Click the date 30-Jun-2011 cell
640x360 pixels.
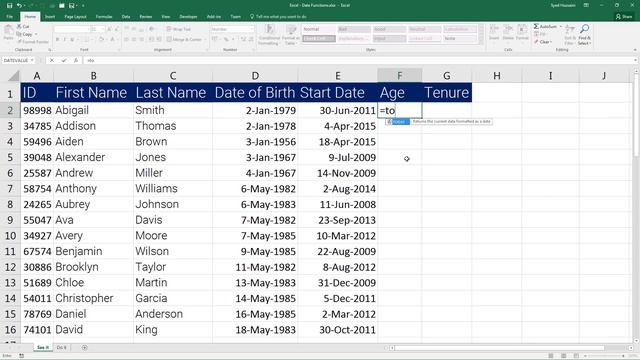click(338, 110)
